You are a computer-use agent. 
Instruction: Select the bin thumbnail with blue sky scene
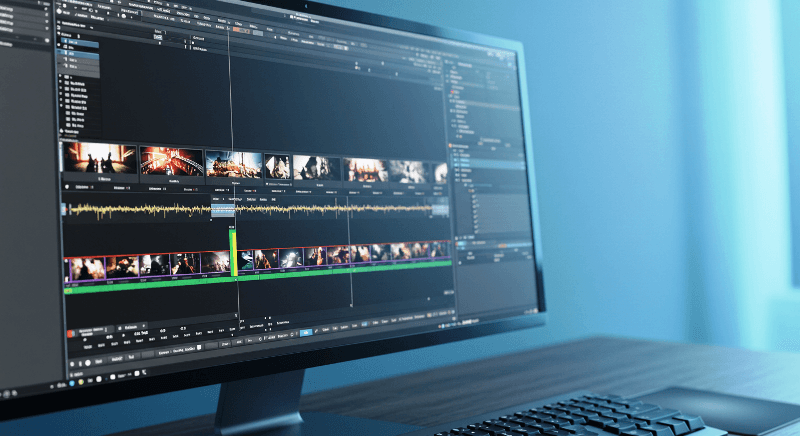point(234,164)
